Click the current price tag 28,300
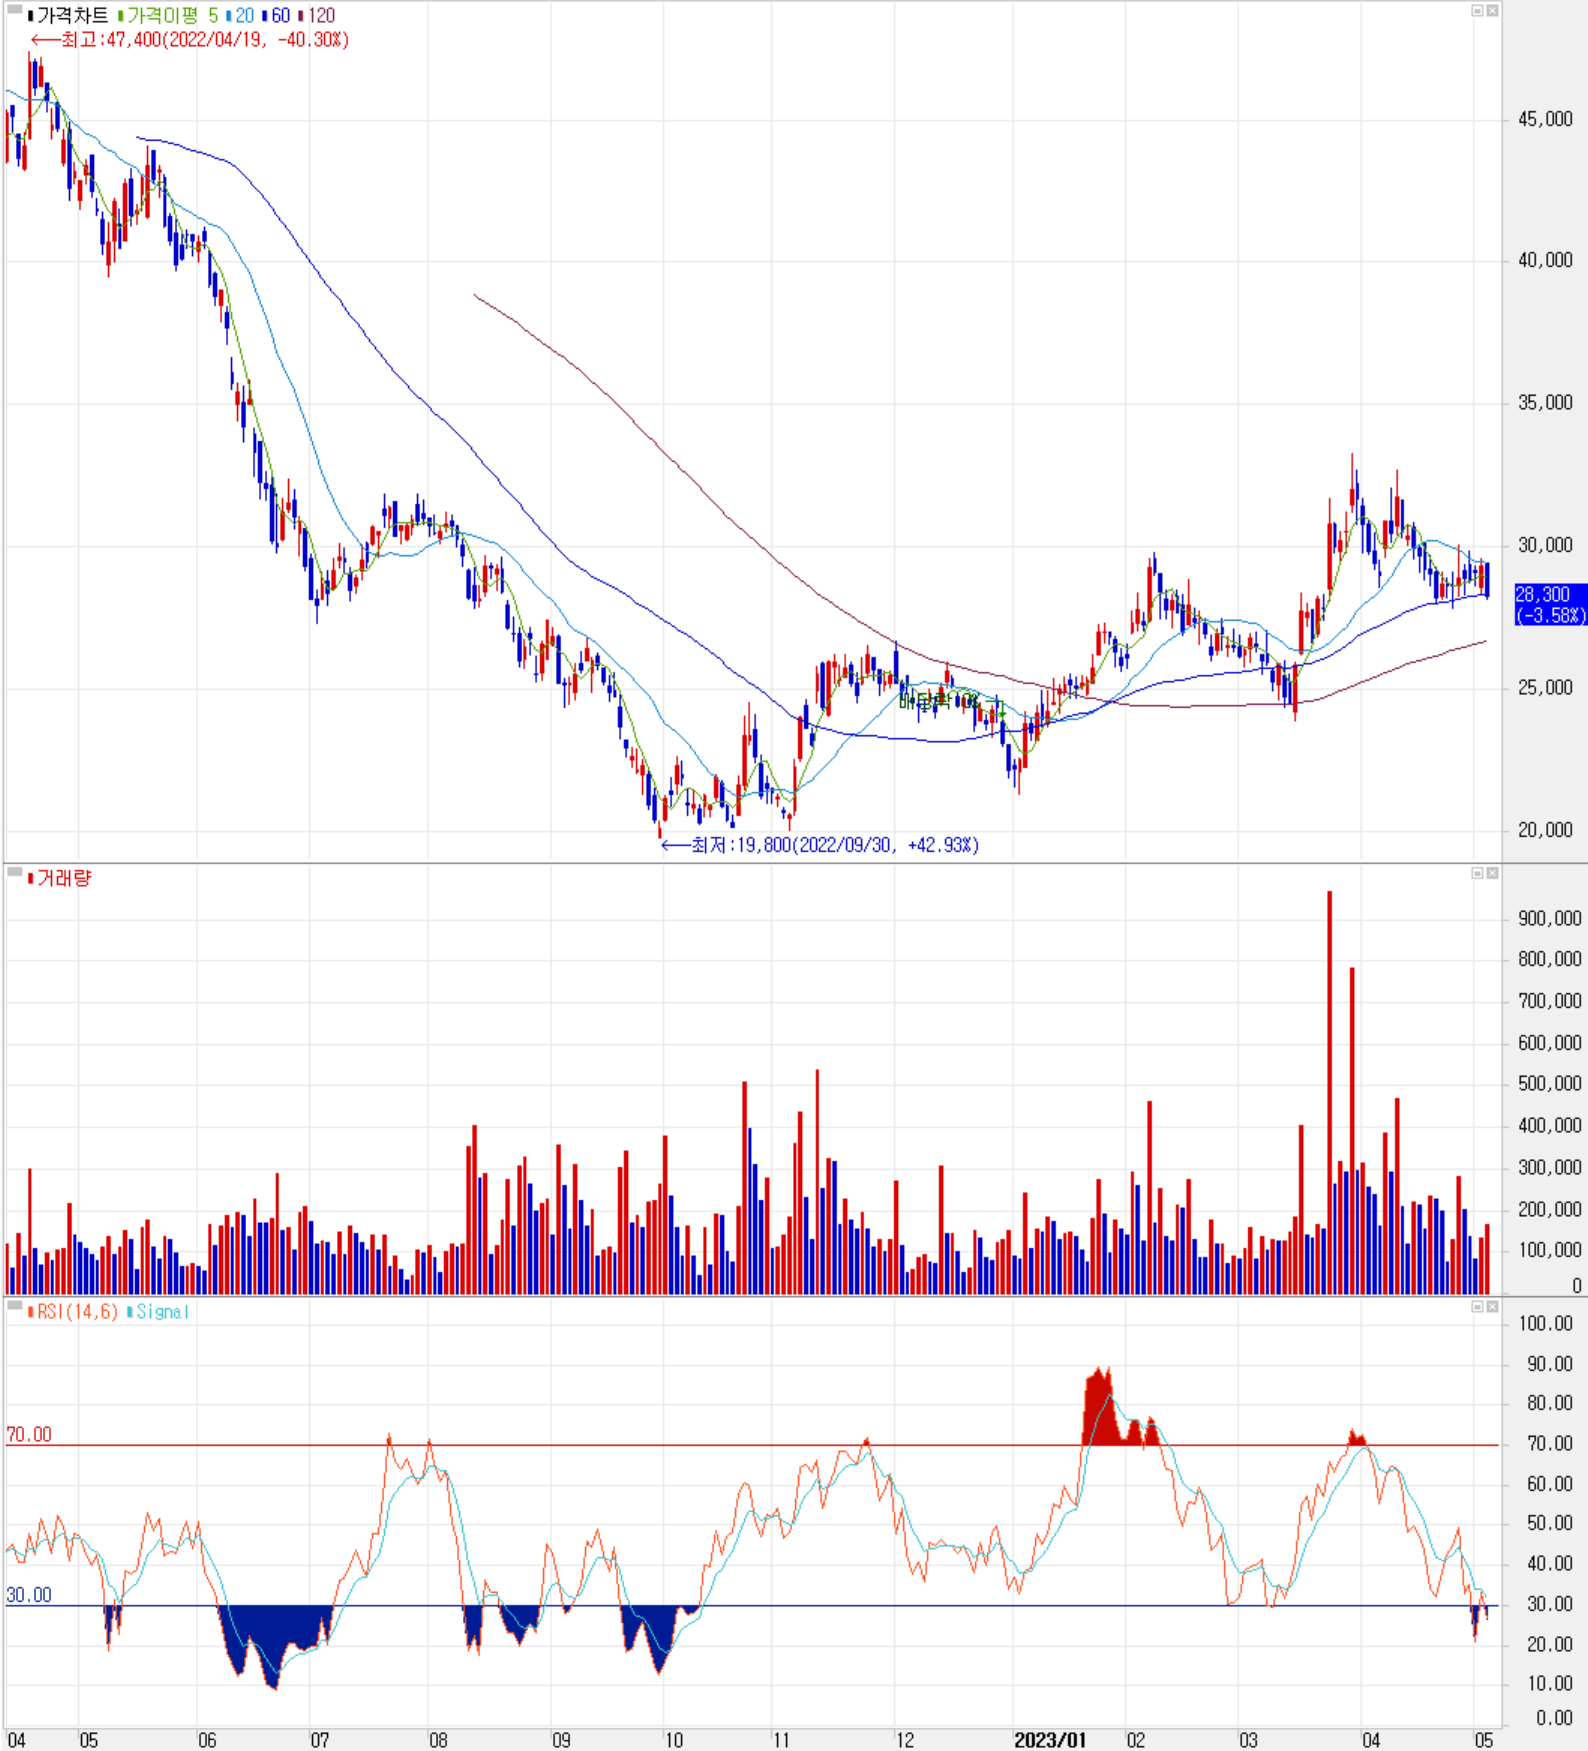 click(1550, 605)
